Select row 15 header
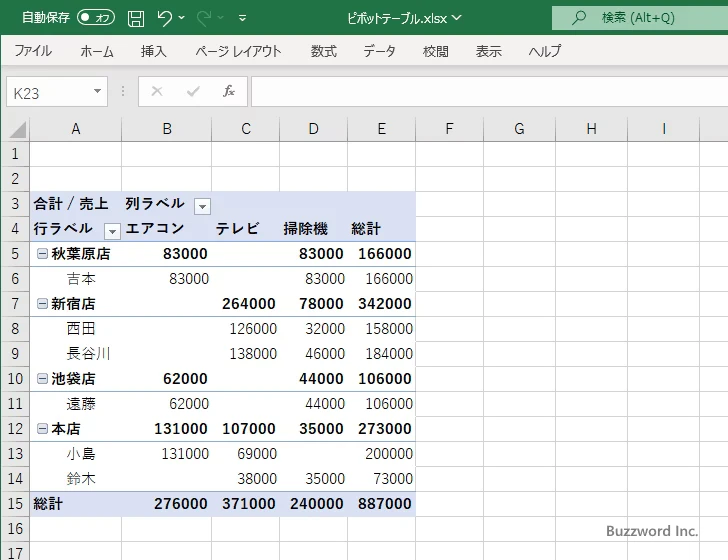This screenshot has width=728, height=560. [15, 503]
